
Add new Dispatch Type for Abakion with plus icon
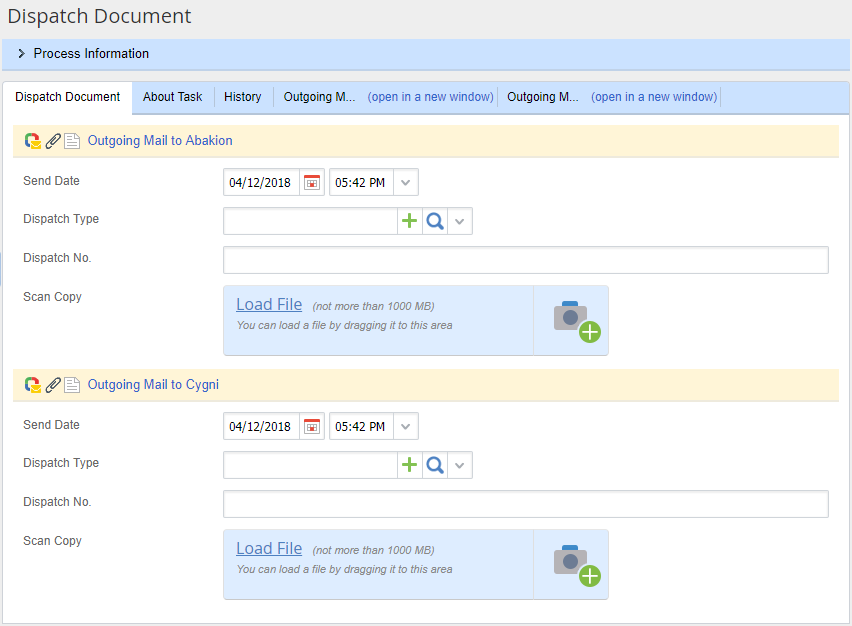[x=409, y=221]
